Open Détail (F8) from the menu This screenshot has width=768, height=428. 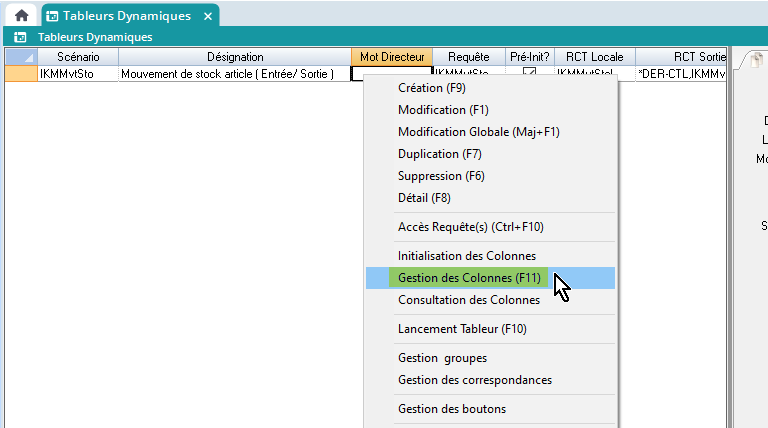point(425,198)
